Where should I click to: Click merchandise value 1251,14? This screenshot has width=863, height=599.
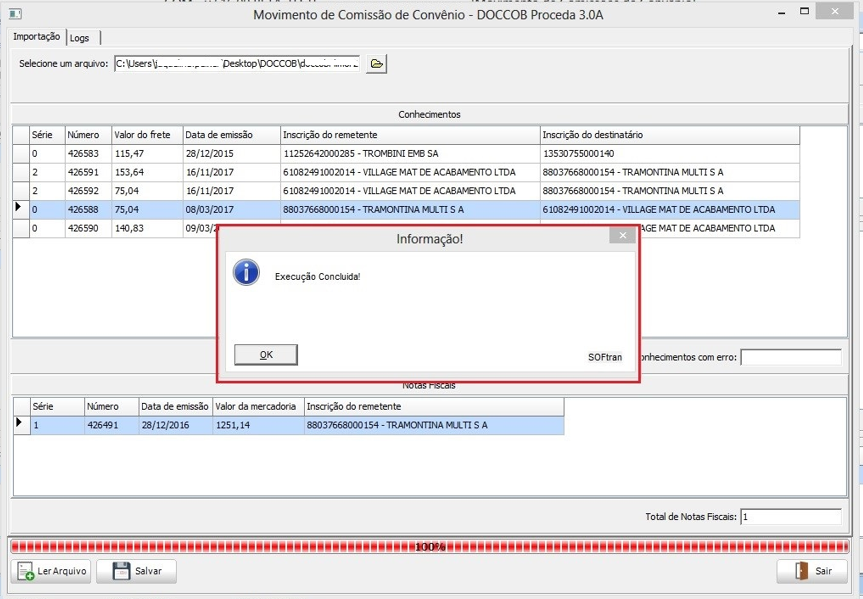click(258, 426)
